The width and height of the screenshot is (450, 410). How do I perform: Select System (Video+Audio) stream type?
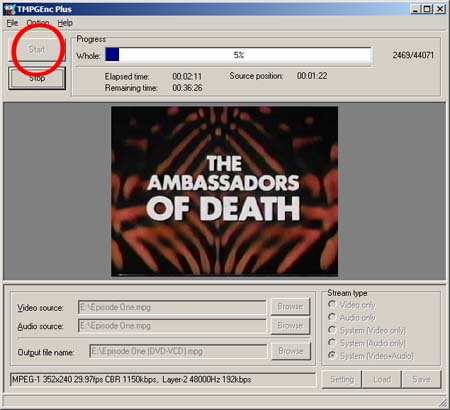[x=371, y=356]
